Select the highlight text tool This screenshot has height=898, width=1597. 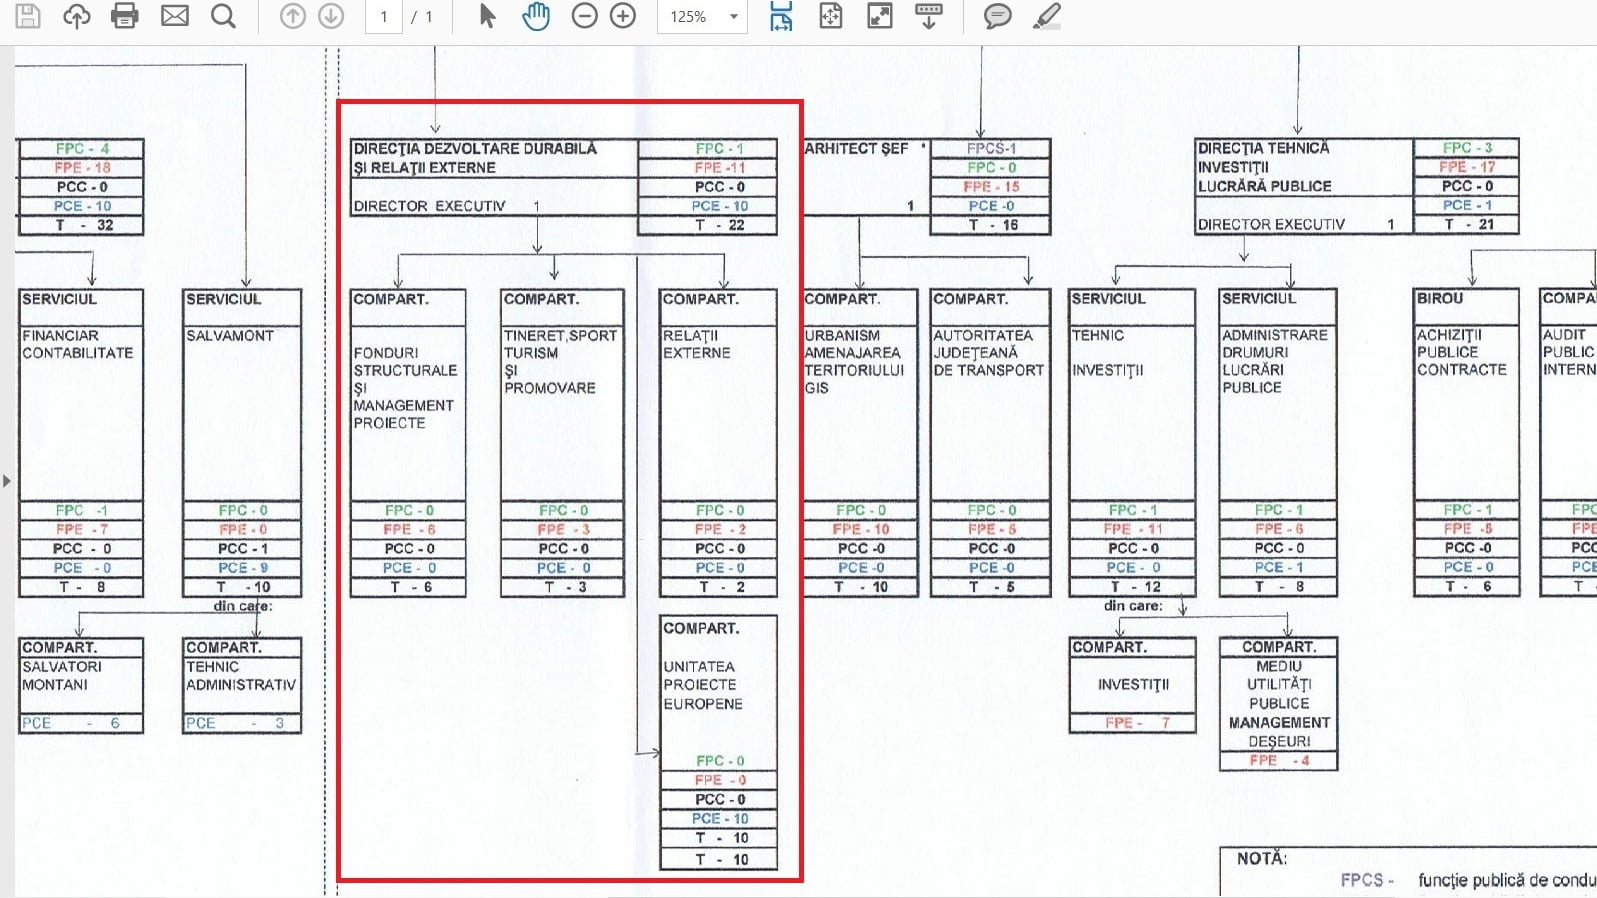[1046, 16]
